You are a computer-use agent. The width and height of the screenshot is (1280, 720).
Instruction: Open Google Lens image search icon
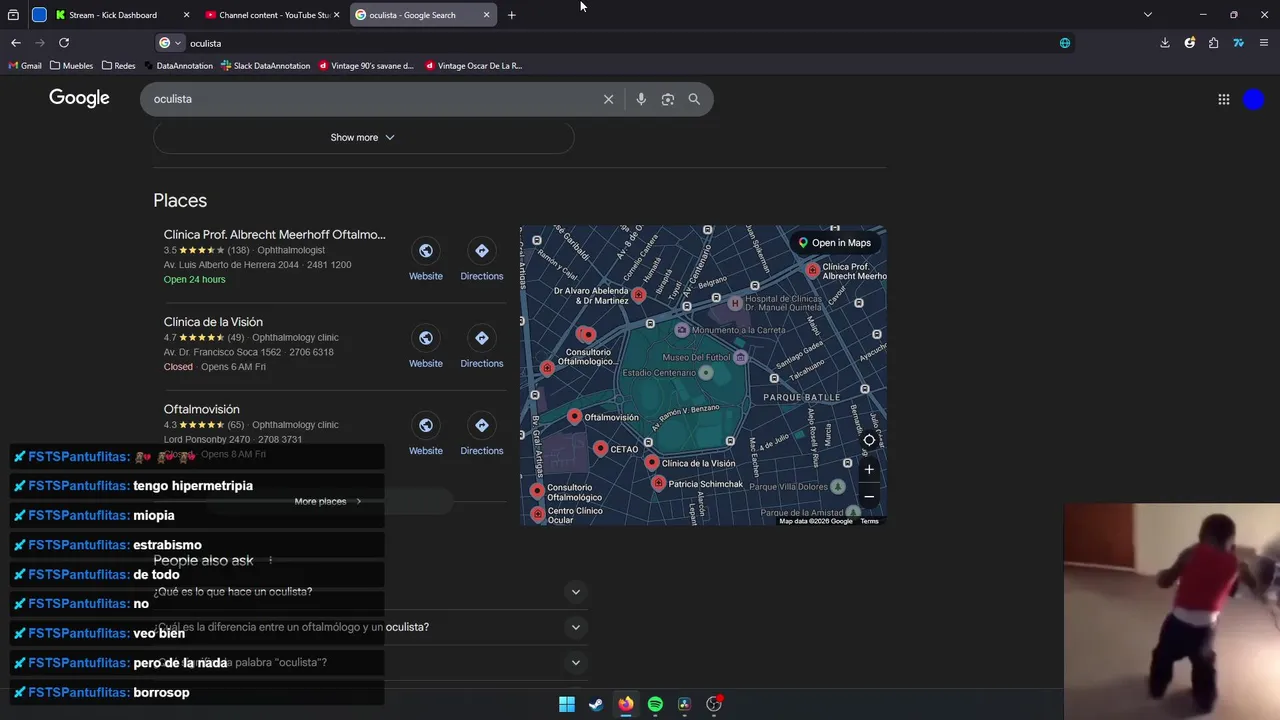[x=668, y=99]
